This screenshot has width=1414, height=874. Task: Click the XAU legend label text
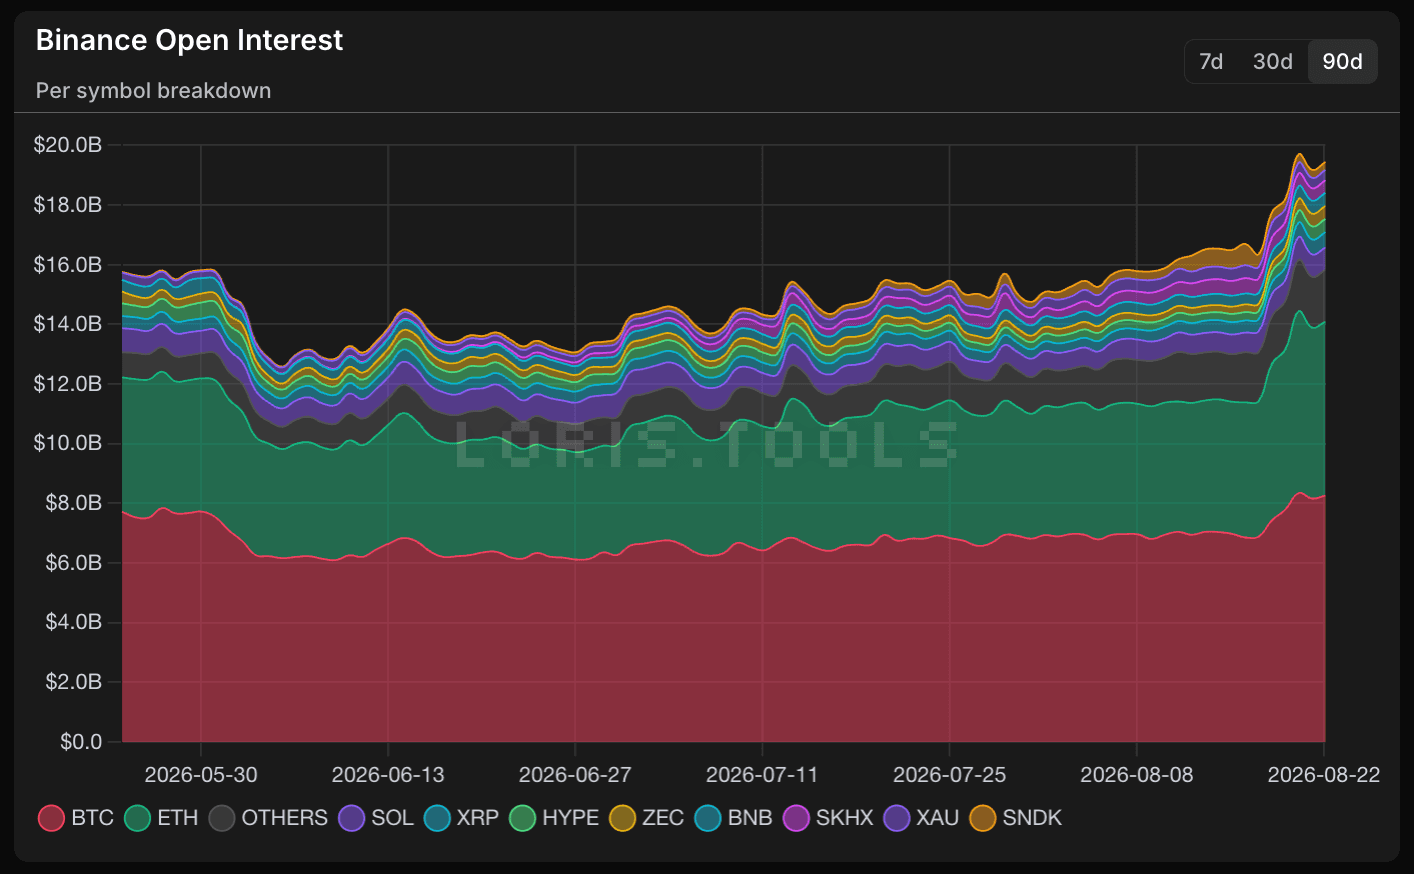point(938,818)
